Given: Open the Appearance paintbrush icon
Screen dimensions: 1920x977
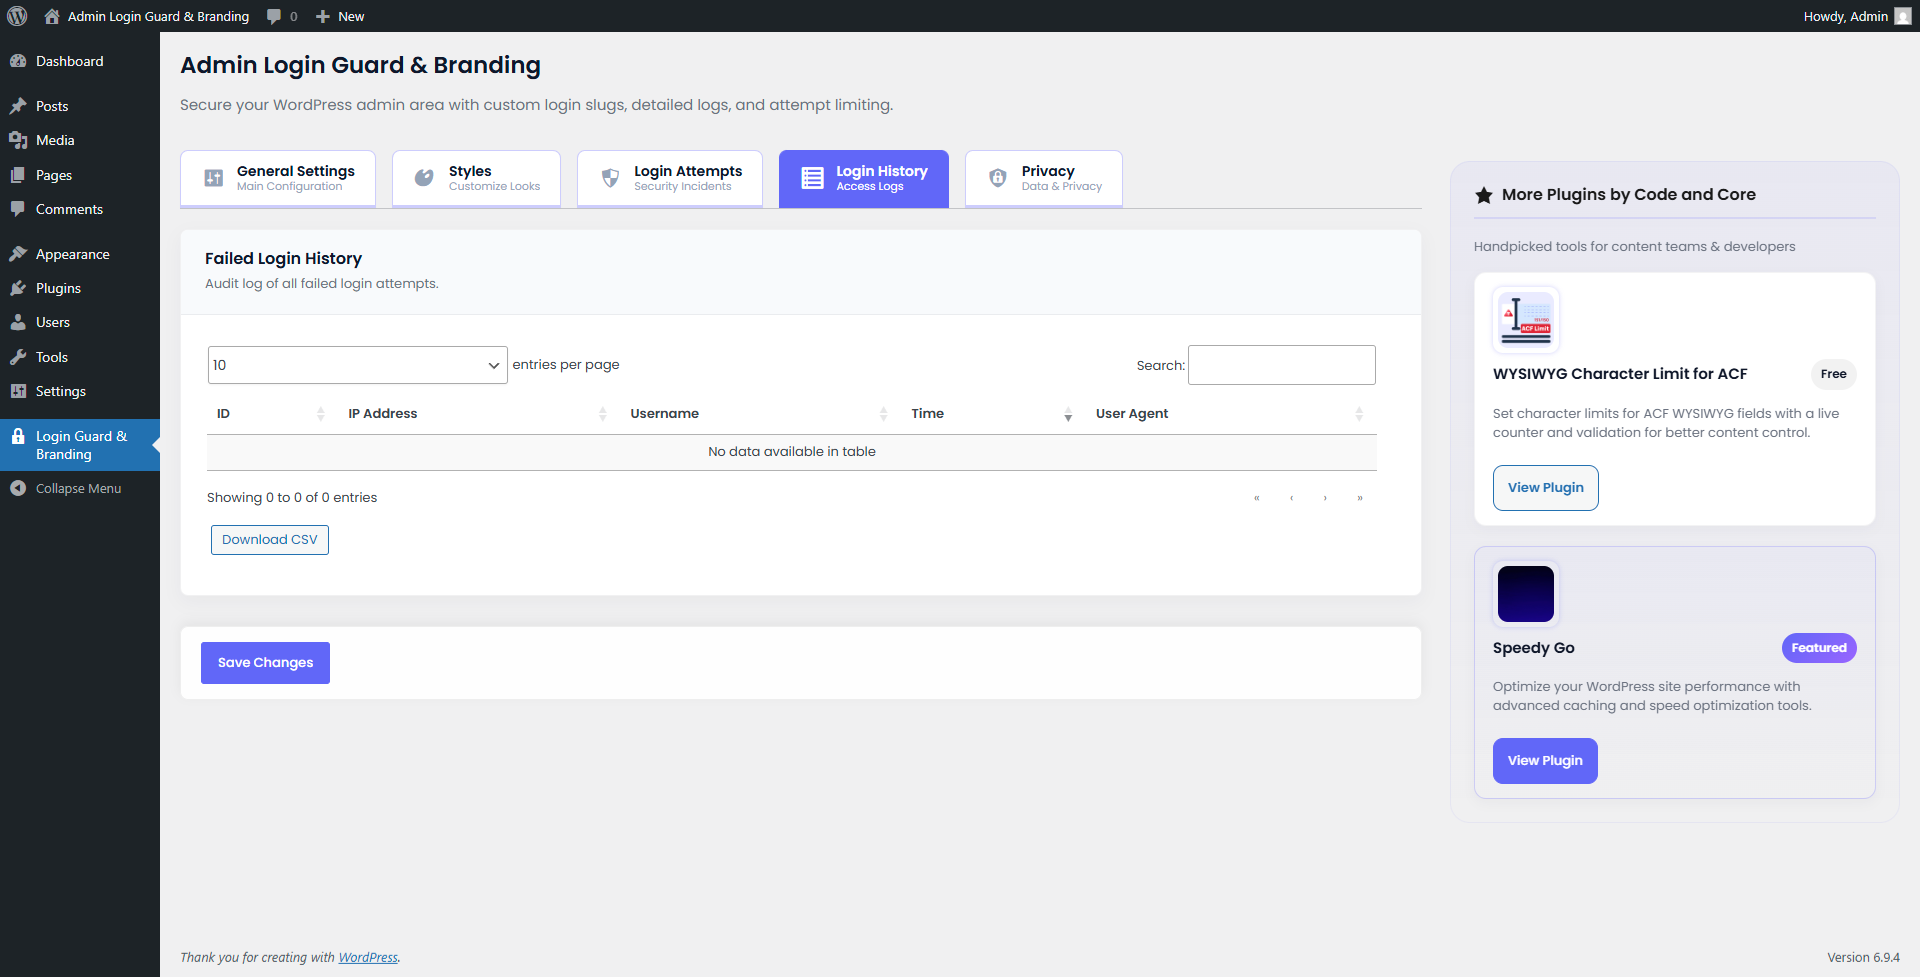Looking at the screenshot, I should click(x=19, y=254).
